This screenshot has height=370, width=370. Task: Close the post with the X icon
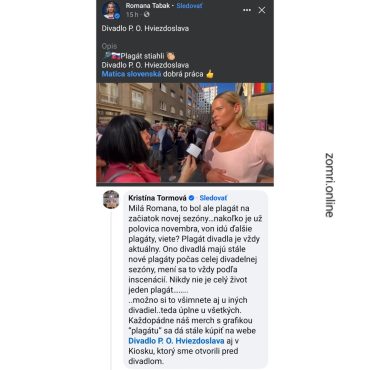click(262, 10)
